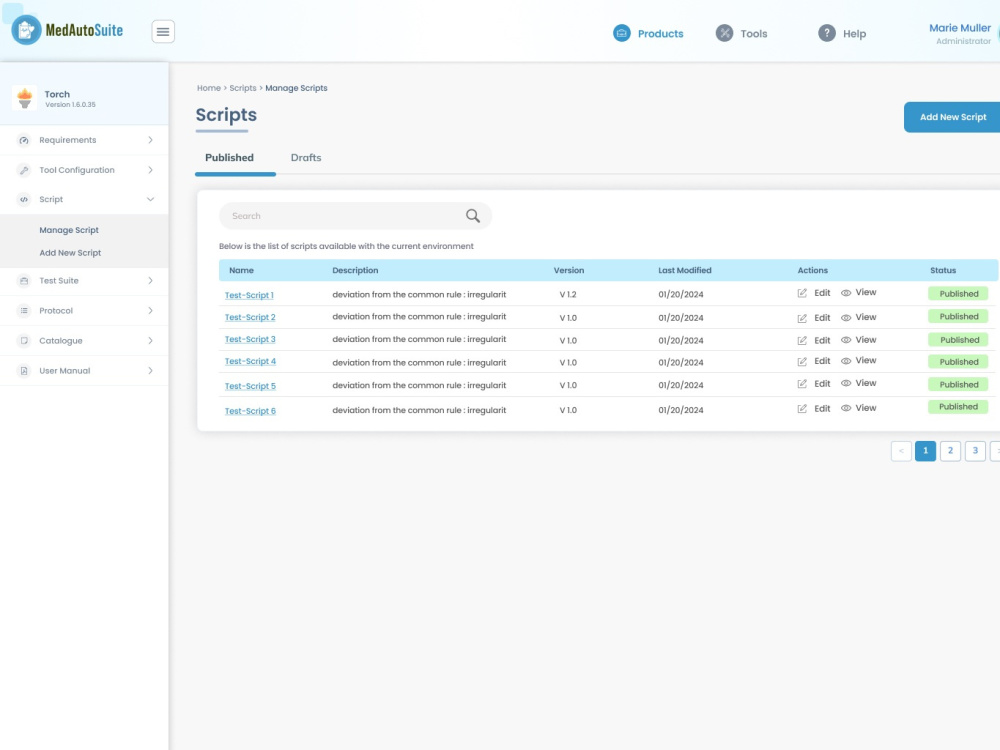Expand the Tool Configuration chevron
The width and height of the screenshot is (1000, 750).
pyautogui.click(x=151, y=170)
